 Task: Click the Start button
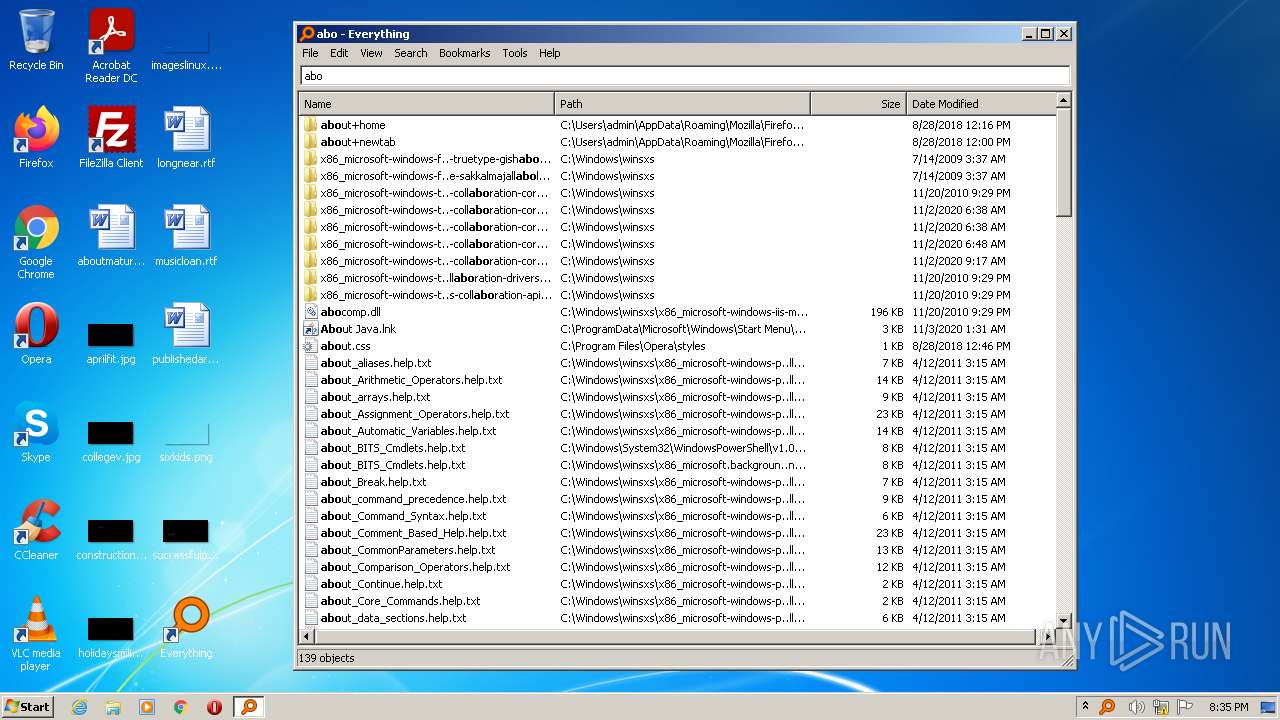pyautogui.click(x=28, y=707)
